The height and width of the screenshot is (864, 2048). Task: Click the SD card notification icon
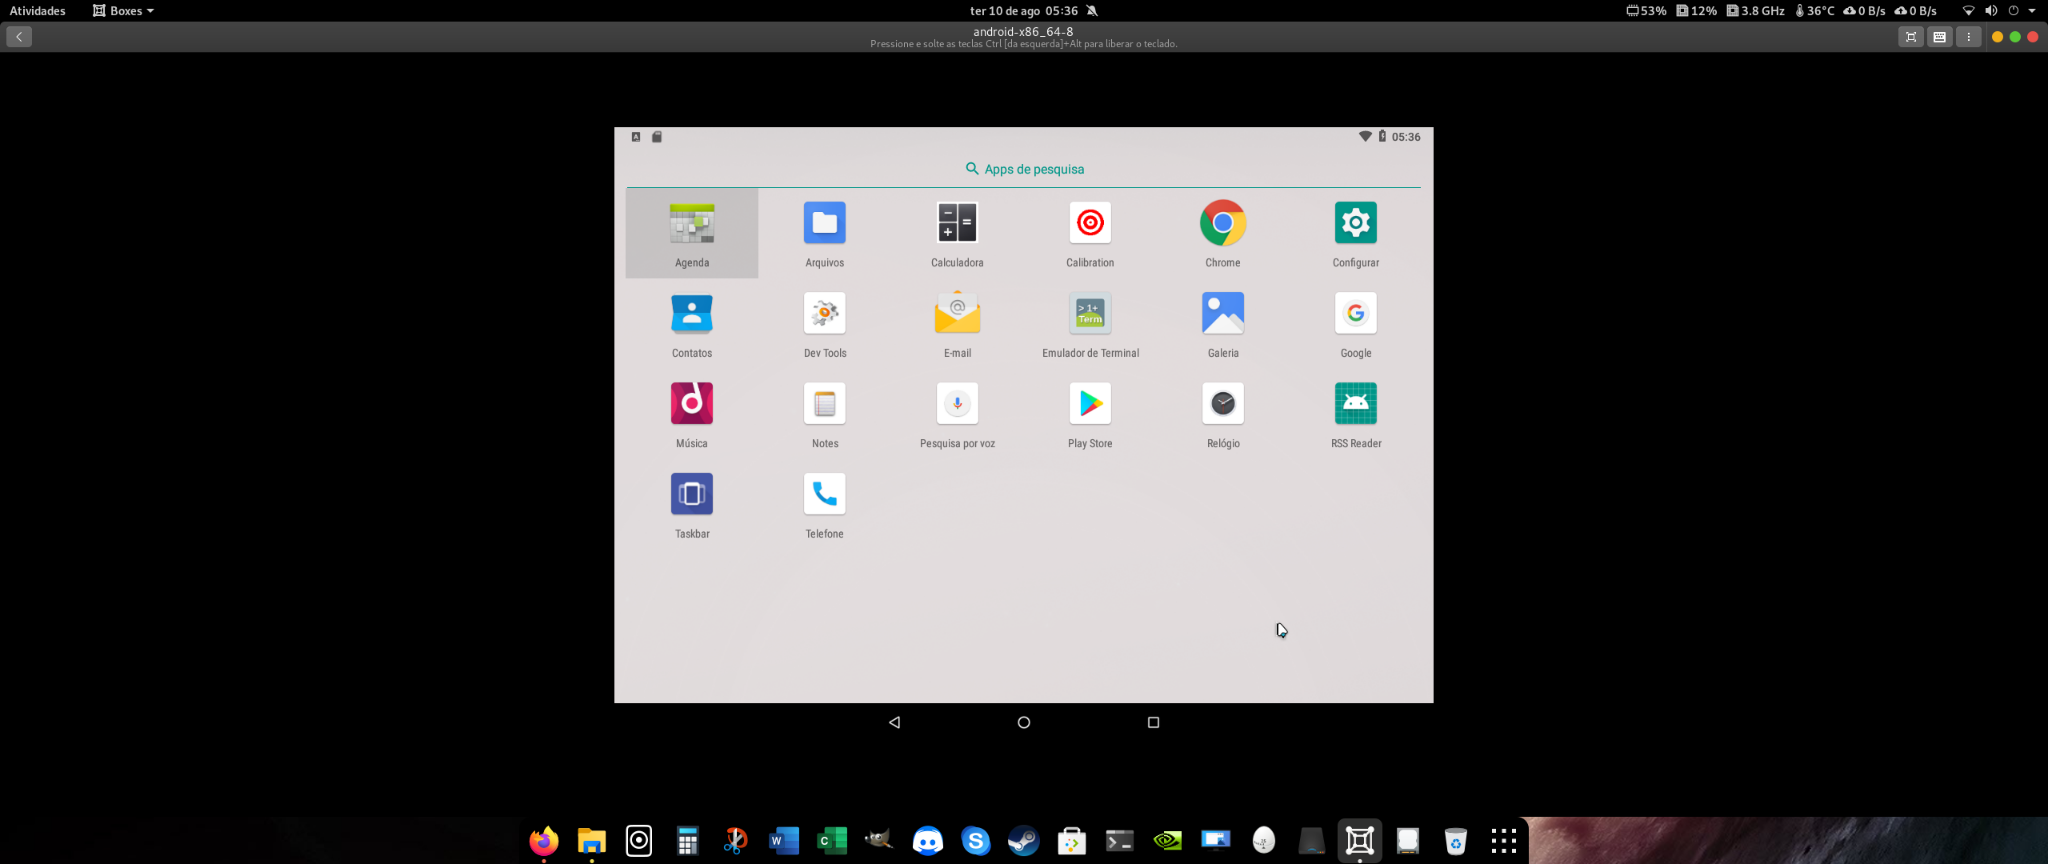click(x=657, y=137)
